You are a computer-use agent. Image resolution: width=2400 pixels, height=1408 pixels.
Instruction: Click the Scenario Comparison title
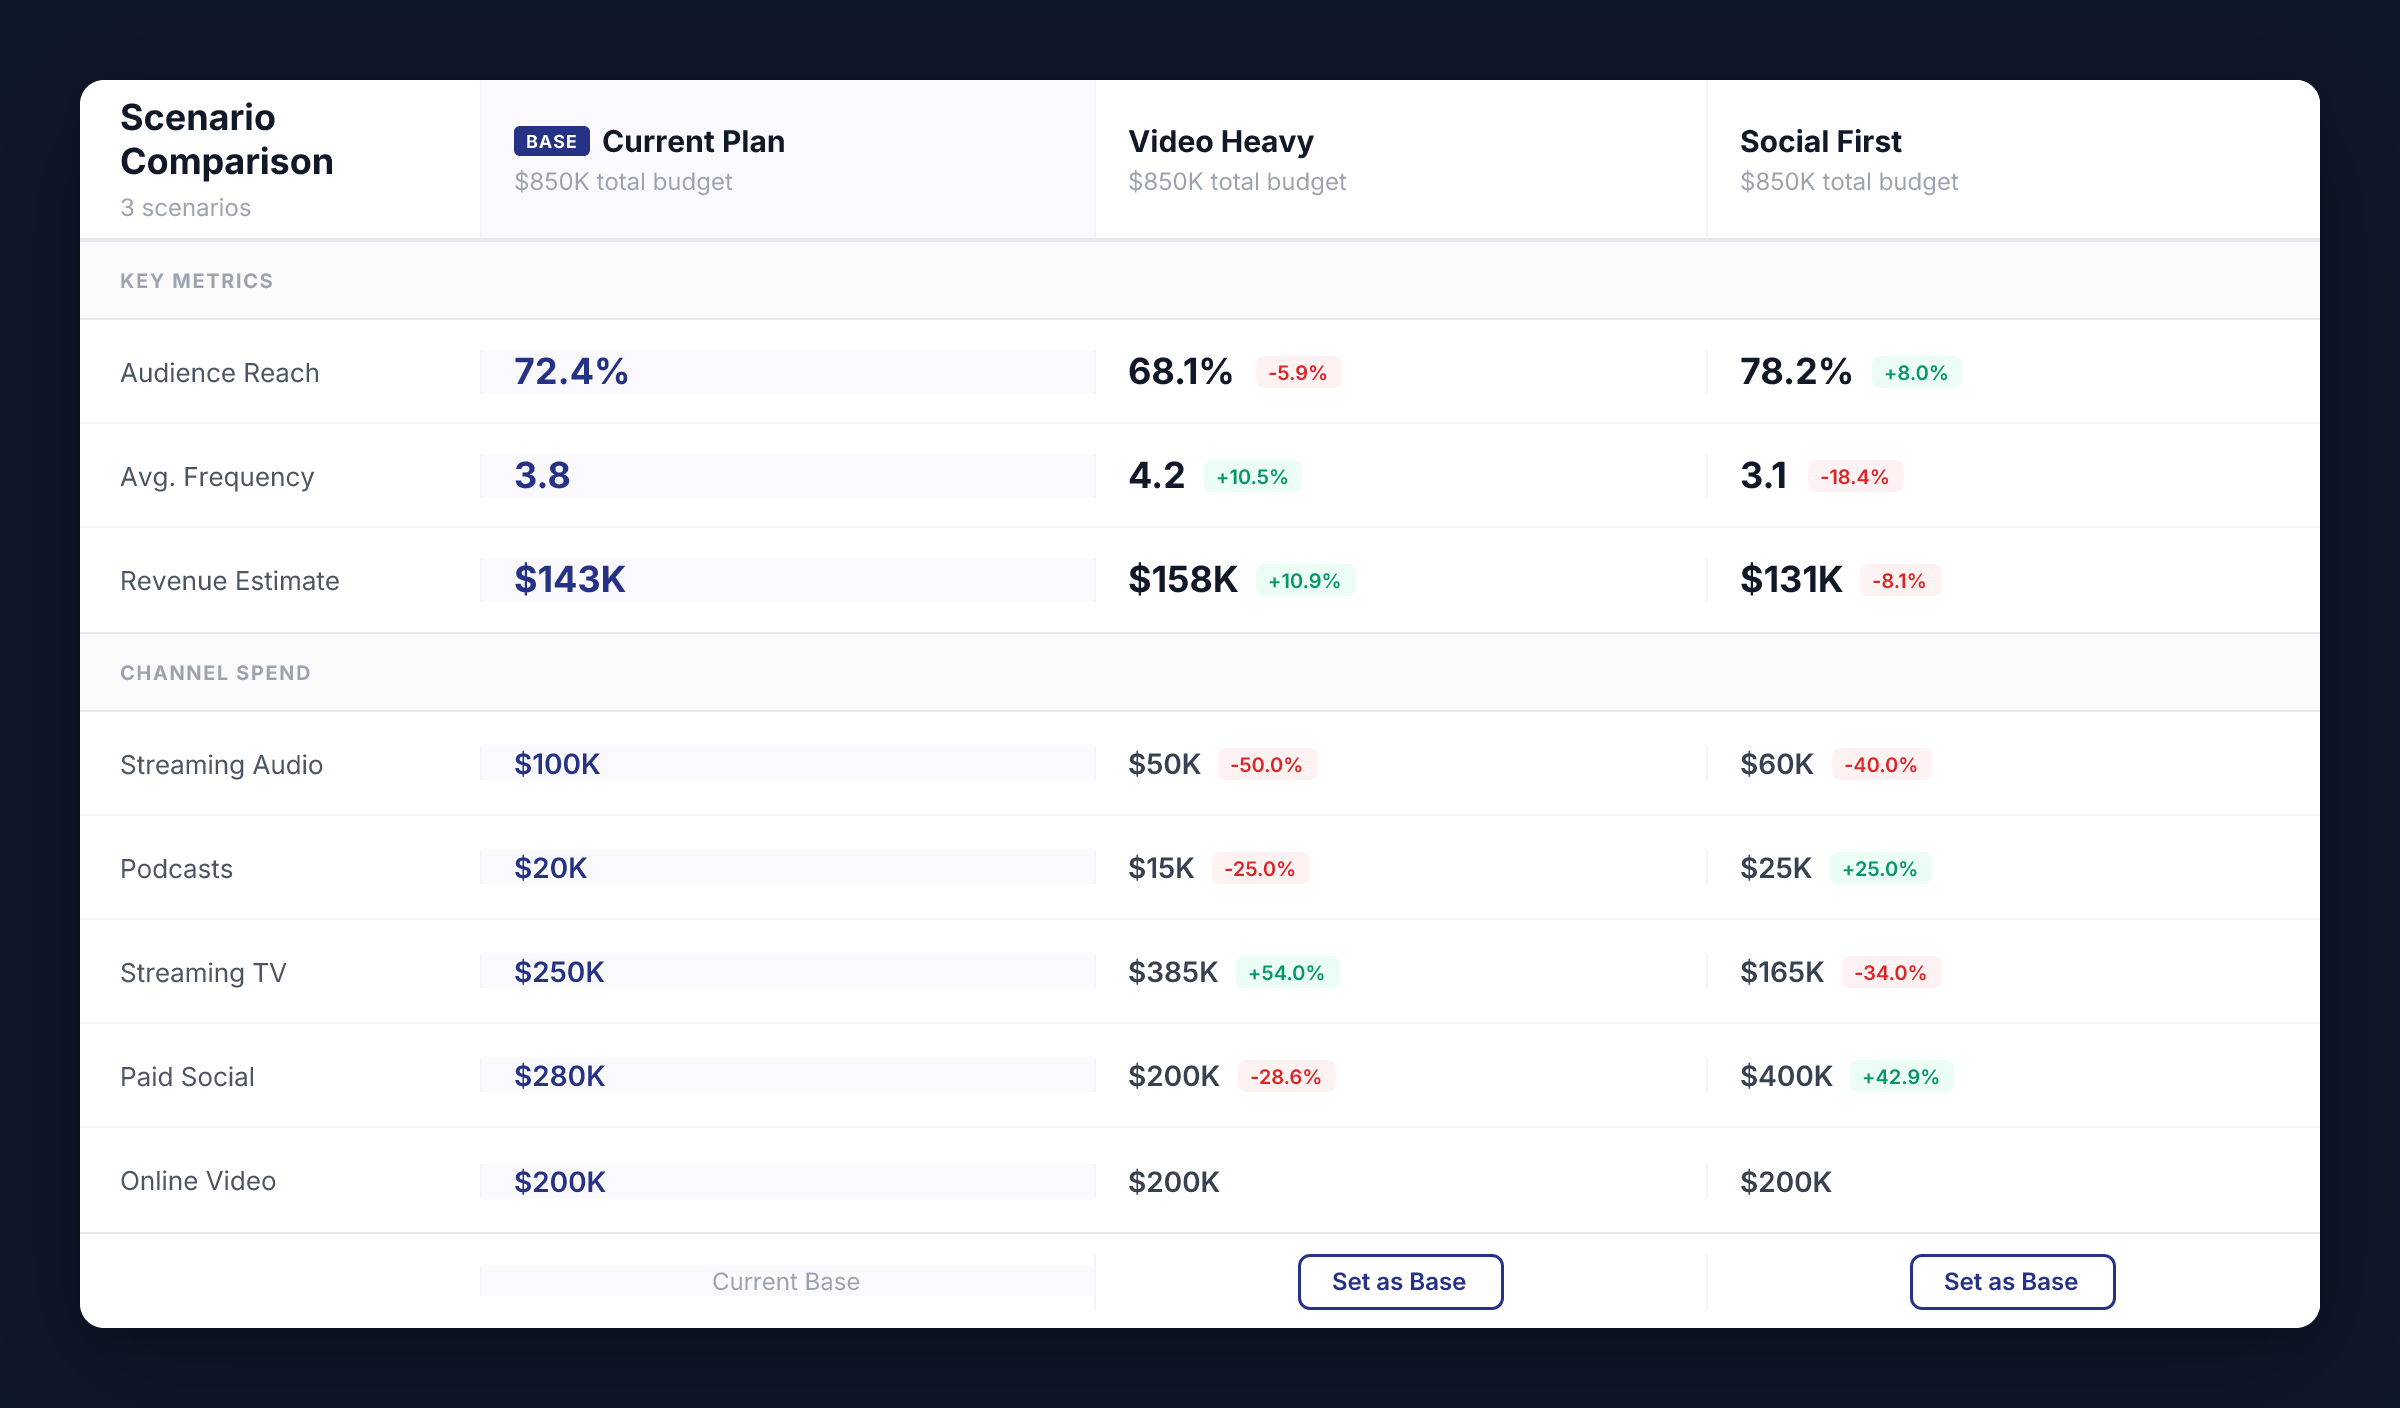click(x=226, y=139)
